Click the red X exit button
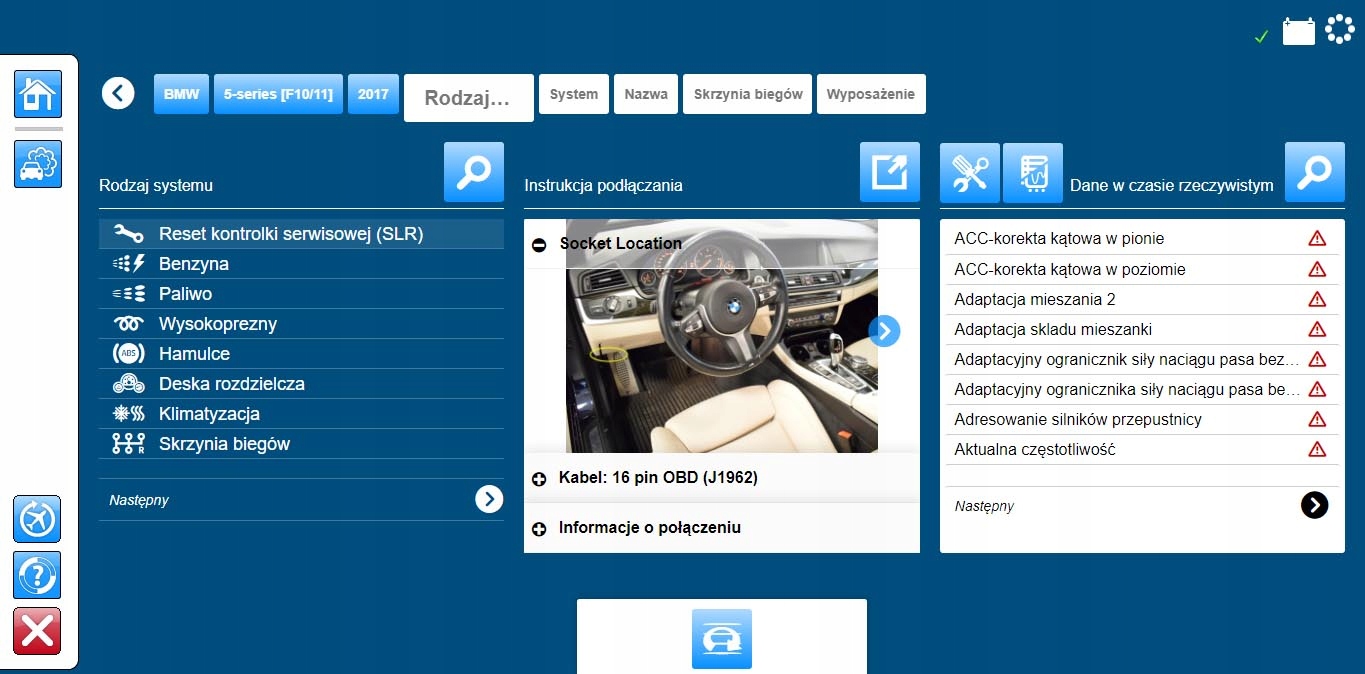 pyautogui.click(x=38, y=631)
